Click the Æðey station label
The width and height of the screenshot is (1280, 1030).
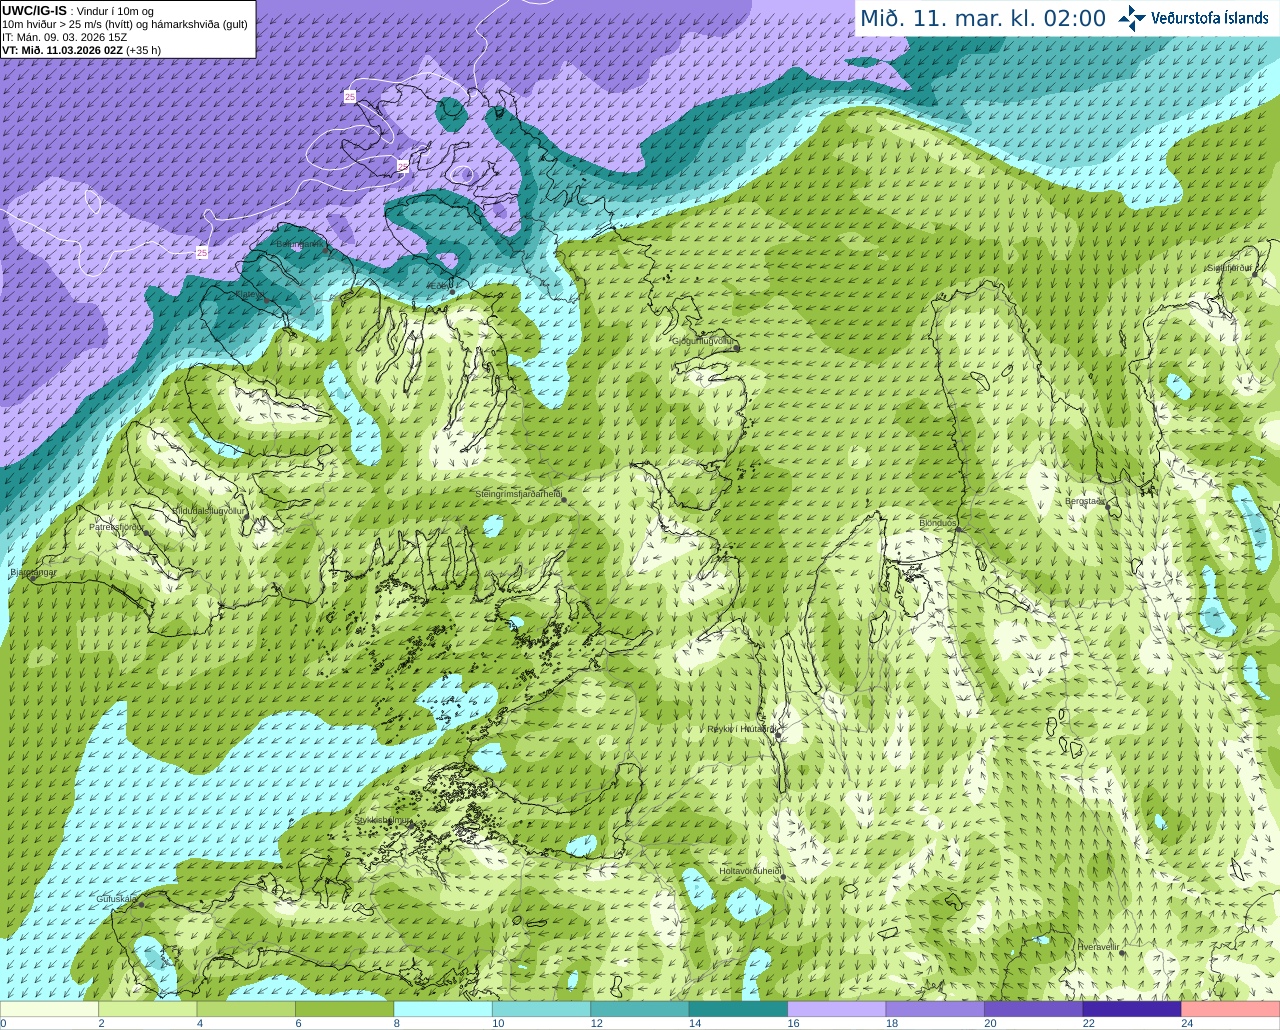[440, 285]
